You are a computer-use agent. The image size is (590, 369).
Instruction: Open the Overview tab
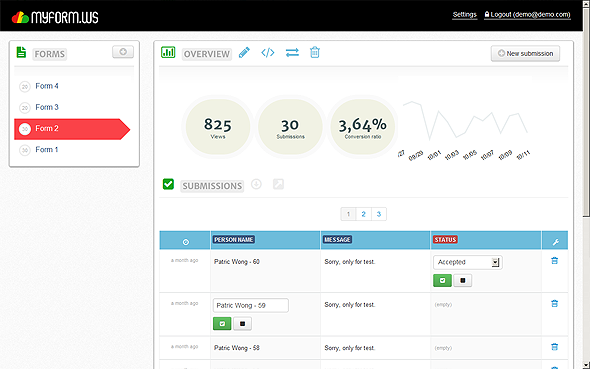pos(207,54)
